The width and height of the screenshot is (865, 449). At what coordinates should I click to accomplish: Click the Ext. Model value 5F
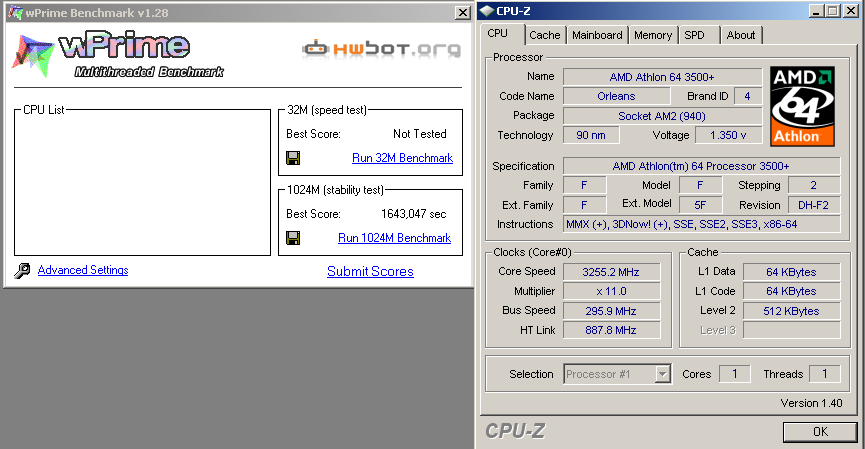[x=700, y=205]
